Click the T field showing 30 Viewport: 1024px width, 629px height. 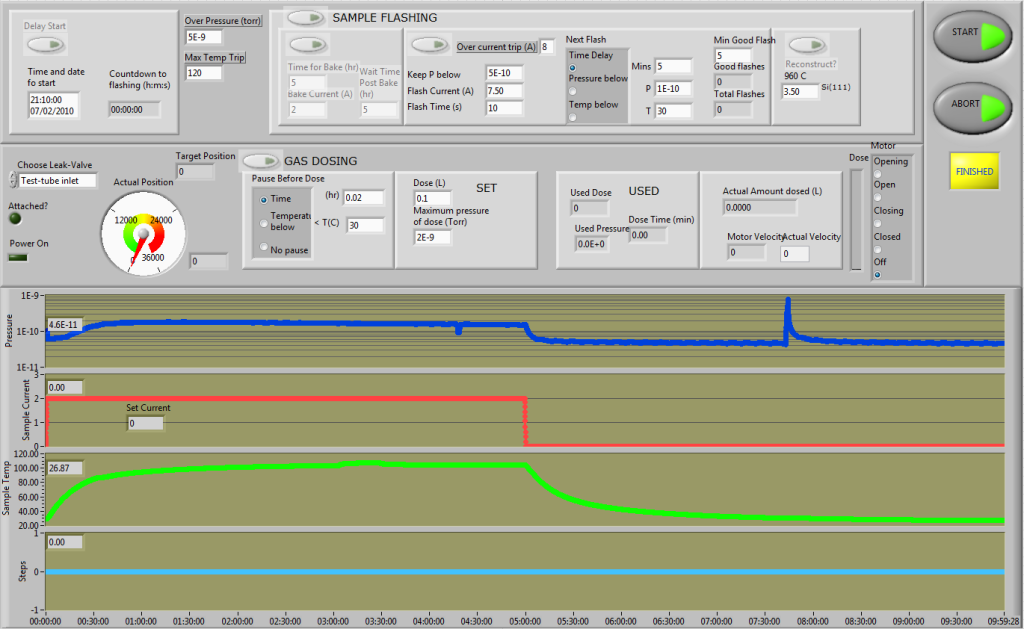coord(673,110)
